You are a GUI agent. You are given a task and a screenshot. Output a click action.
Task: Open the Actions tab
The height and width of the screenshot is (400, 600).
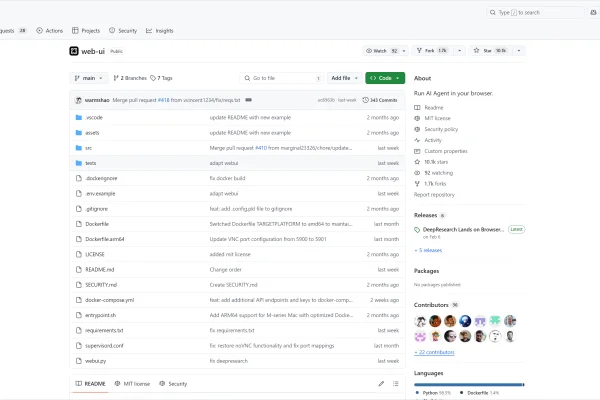click(50, 31)
